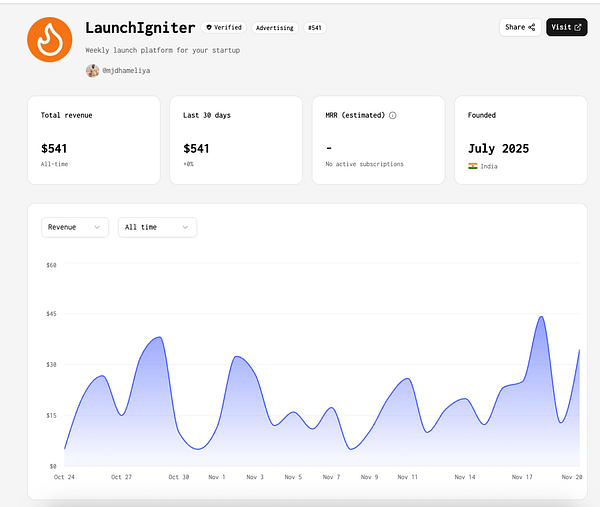Click the 'Oct 30' x-axis label
The height and width of the screenshot is (507, 600).
coord(179,477)
